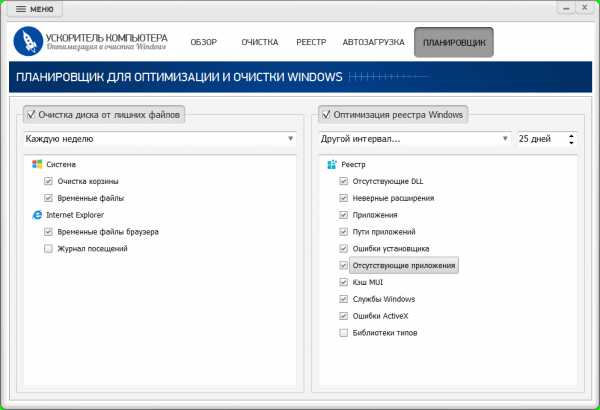Switch to the ОЧИСТКА tab

click(x=259, y=42)
